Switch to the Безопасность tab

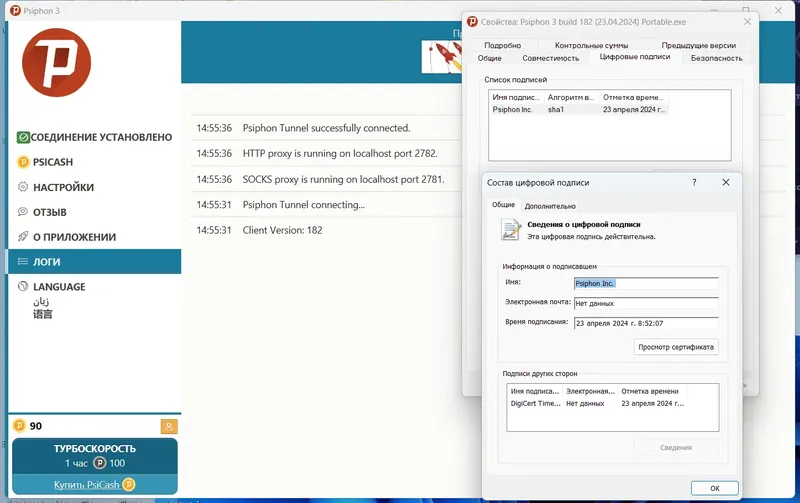716,58
